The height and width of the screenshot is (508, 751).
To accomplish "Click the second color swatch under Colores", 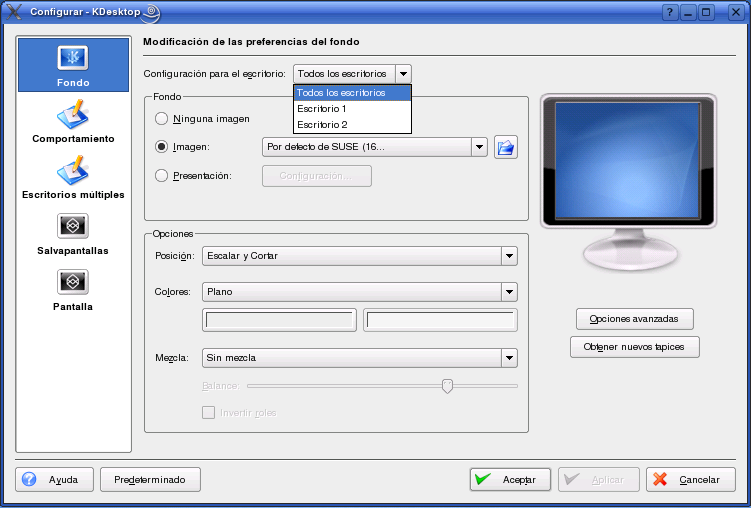I will pyautogui.click(x=440, y=320).
